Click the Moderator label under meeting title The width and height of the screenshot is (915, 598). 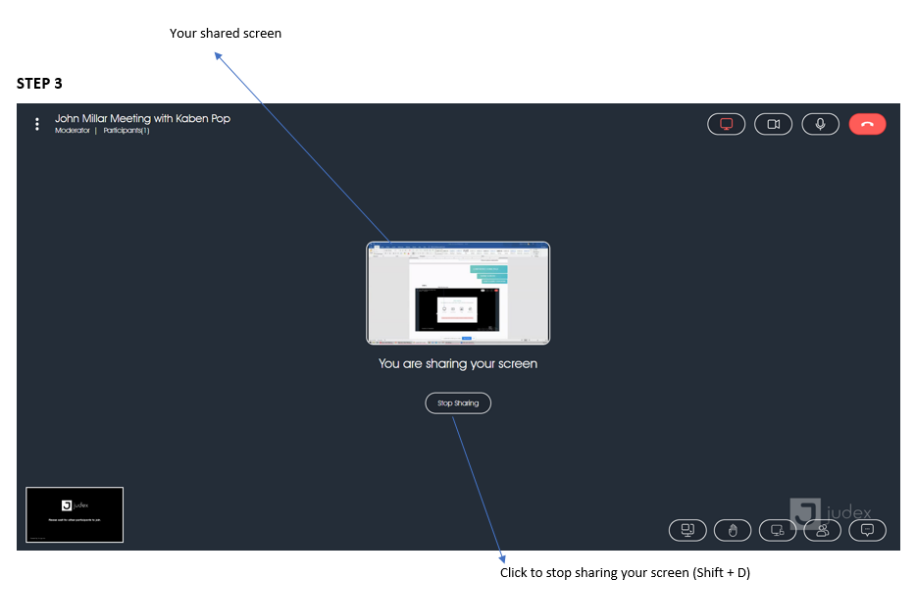(72, 131)
